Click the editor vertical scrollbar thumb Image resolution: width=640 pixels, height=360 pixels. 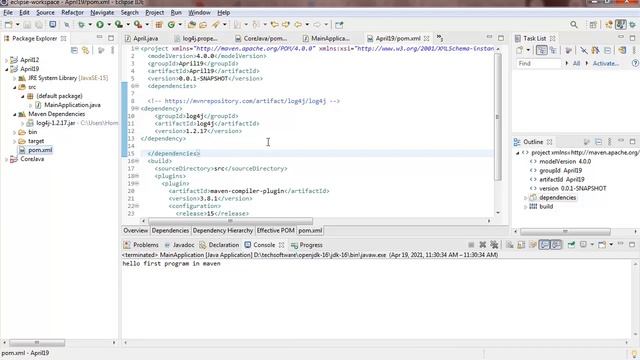click(498, 117)
